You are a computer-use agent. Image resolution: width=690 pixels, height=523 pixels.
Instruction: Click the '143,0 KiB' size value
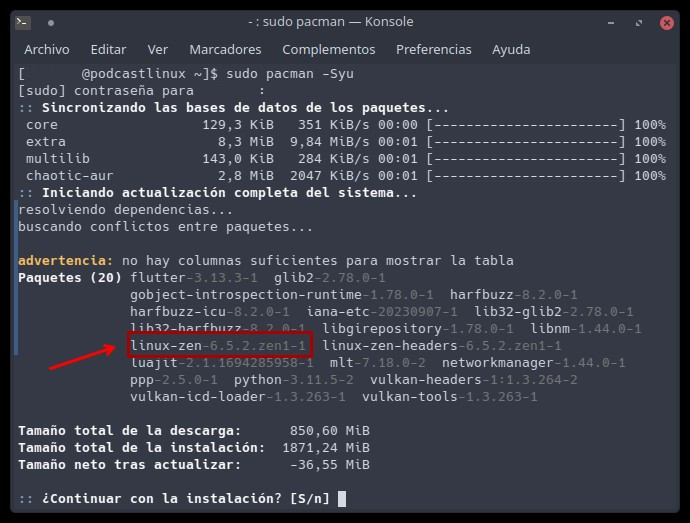point(238,159)
